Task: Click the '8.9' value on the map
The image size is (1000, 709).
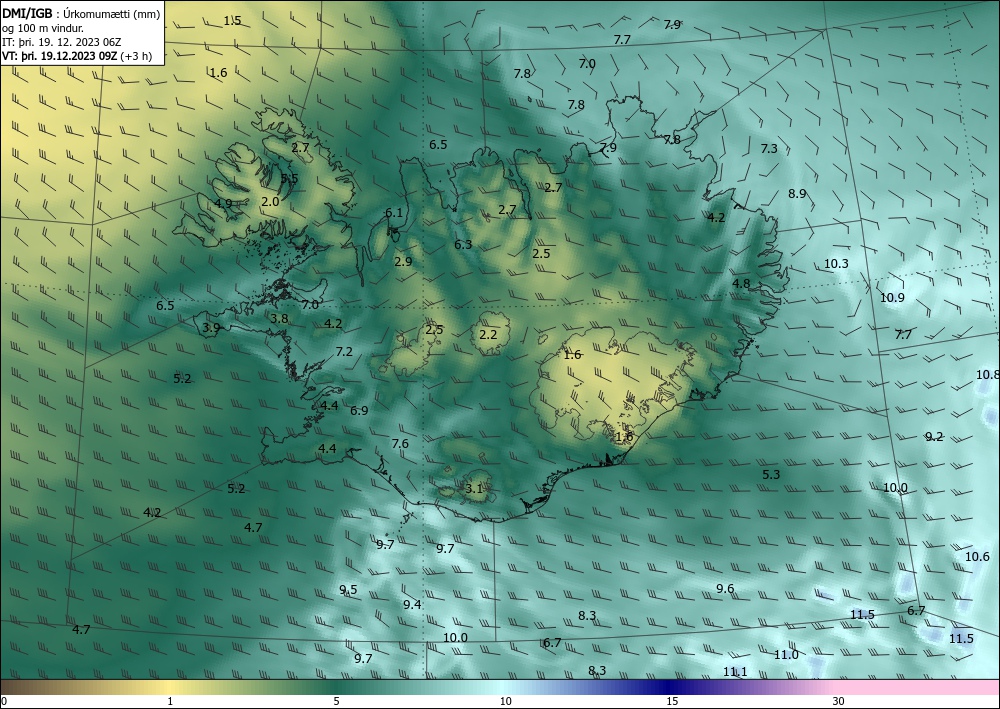Action: tap(797, 194)
